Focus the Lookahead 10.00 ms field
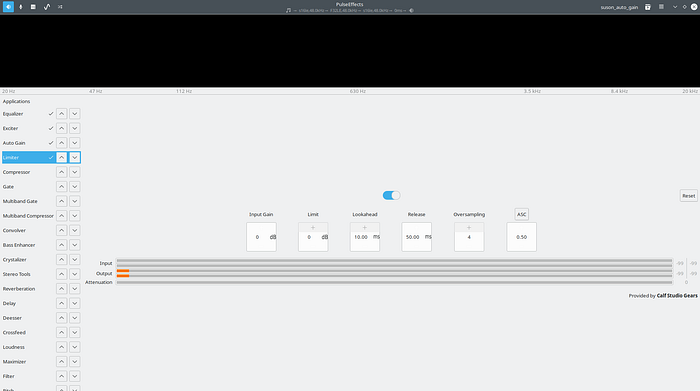Viewport: 700px width, 391px height. click(365, 237)
